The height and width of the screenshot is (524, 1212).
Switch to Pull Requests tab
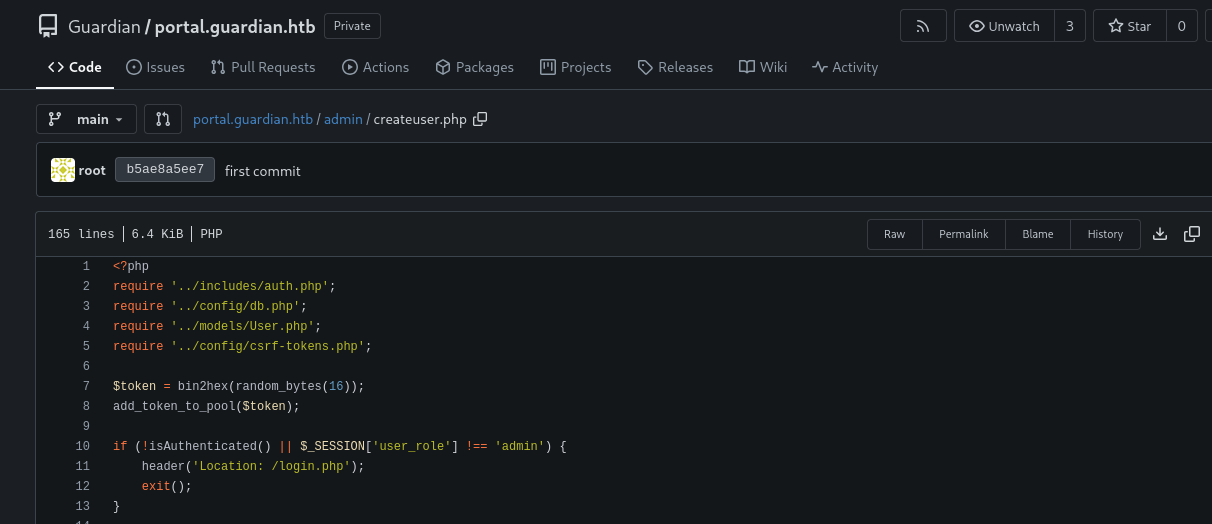coord(263,67)
